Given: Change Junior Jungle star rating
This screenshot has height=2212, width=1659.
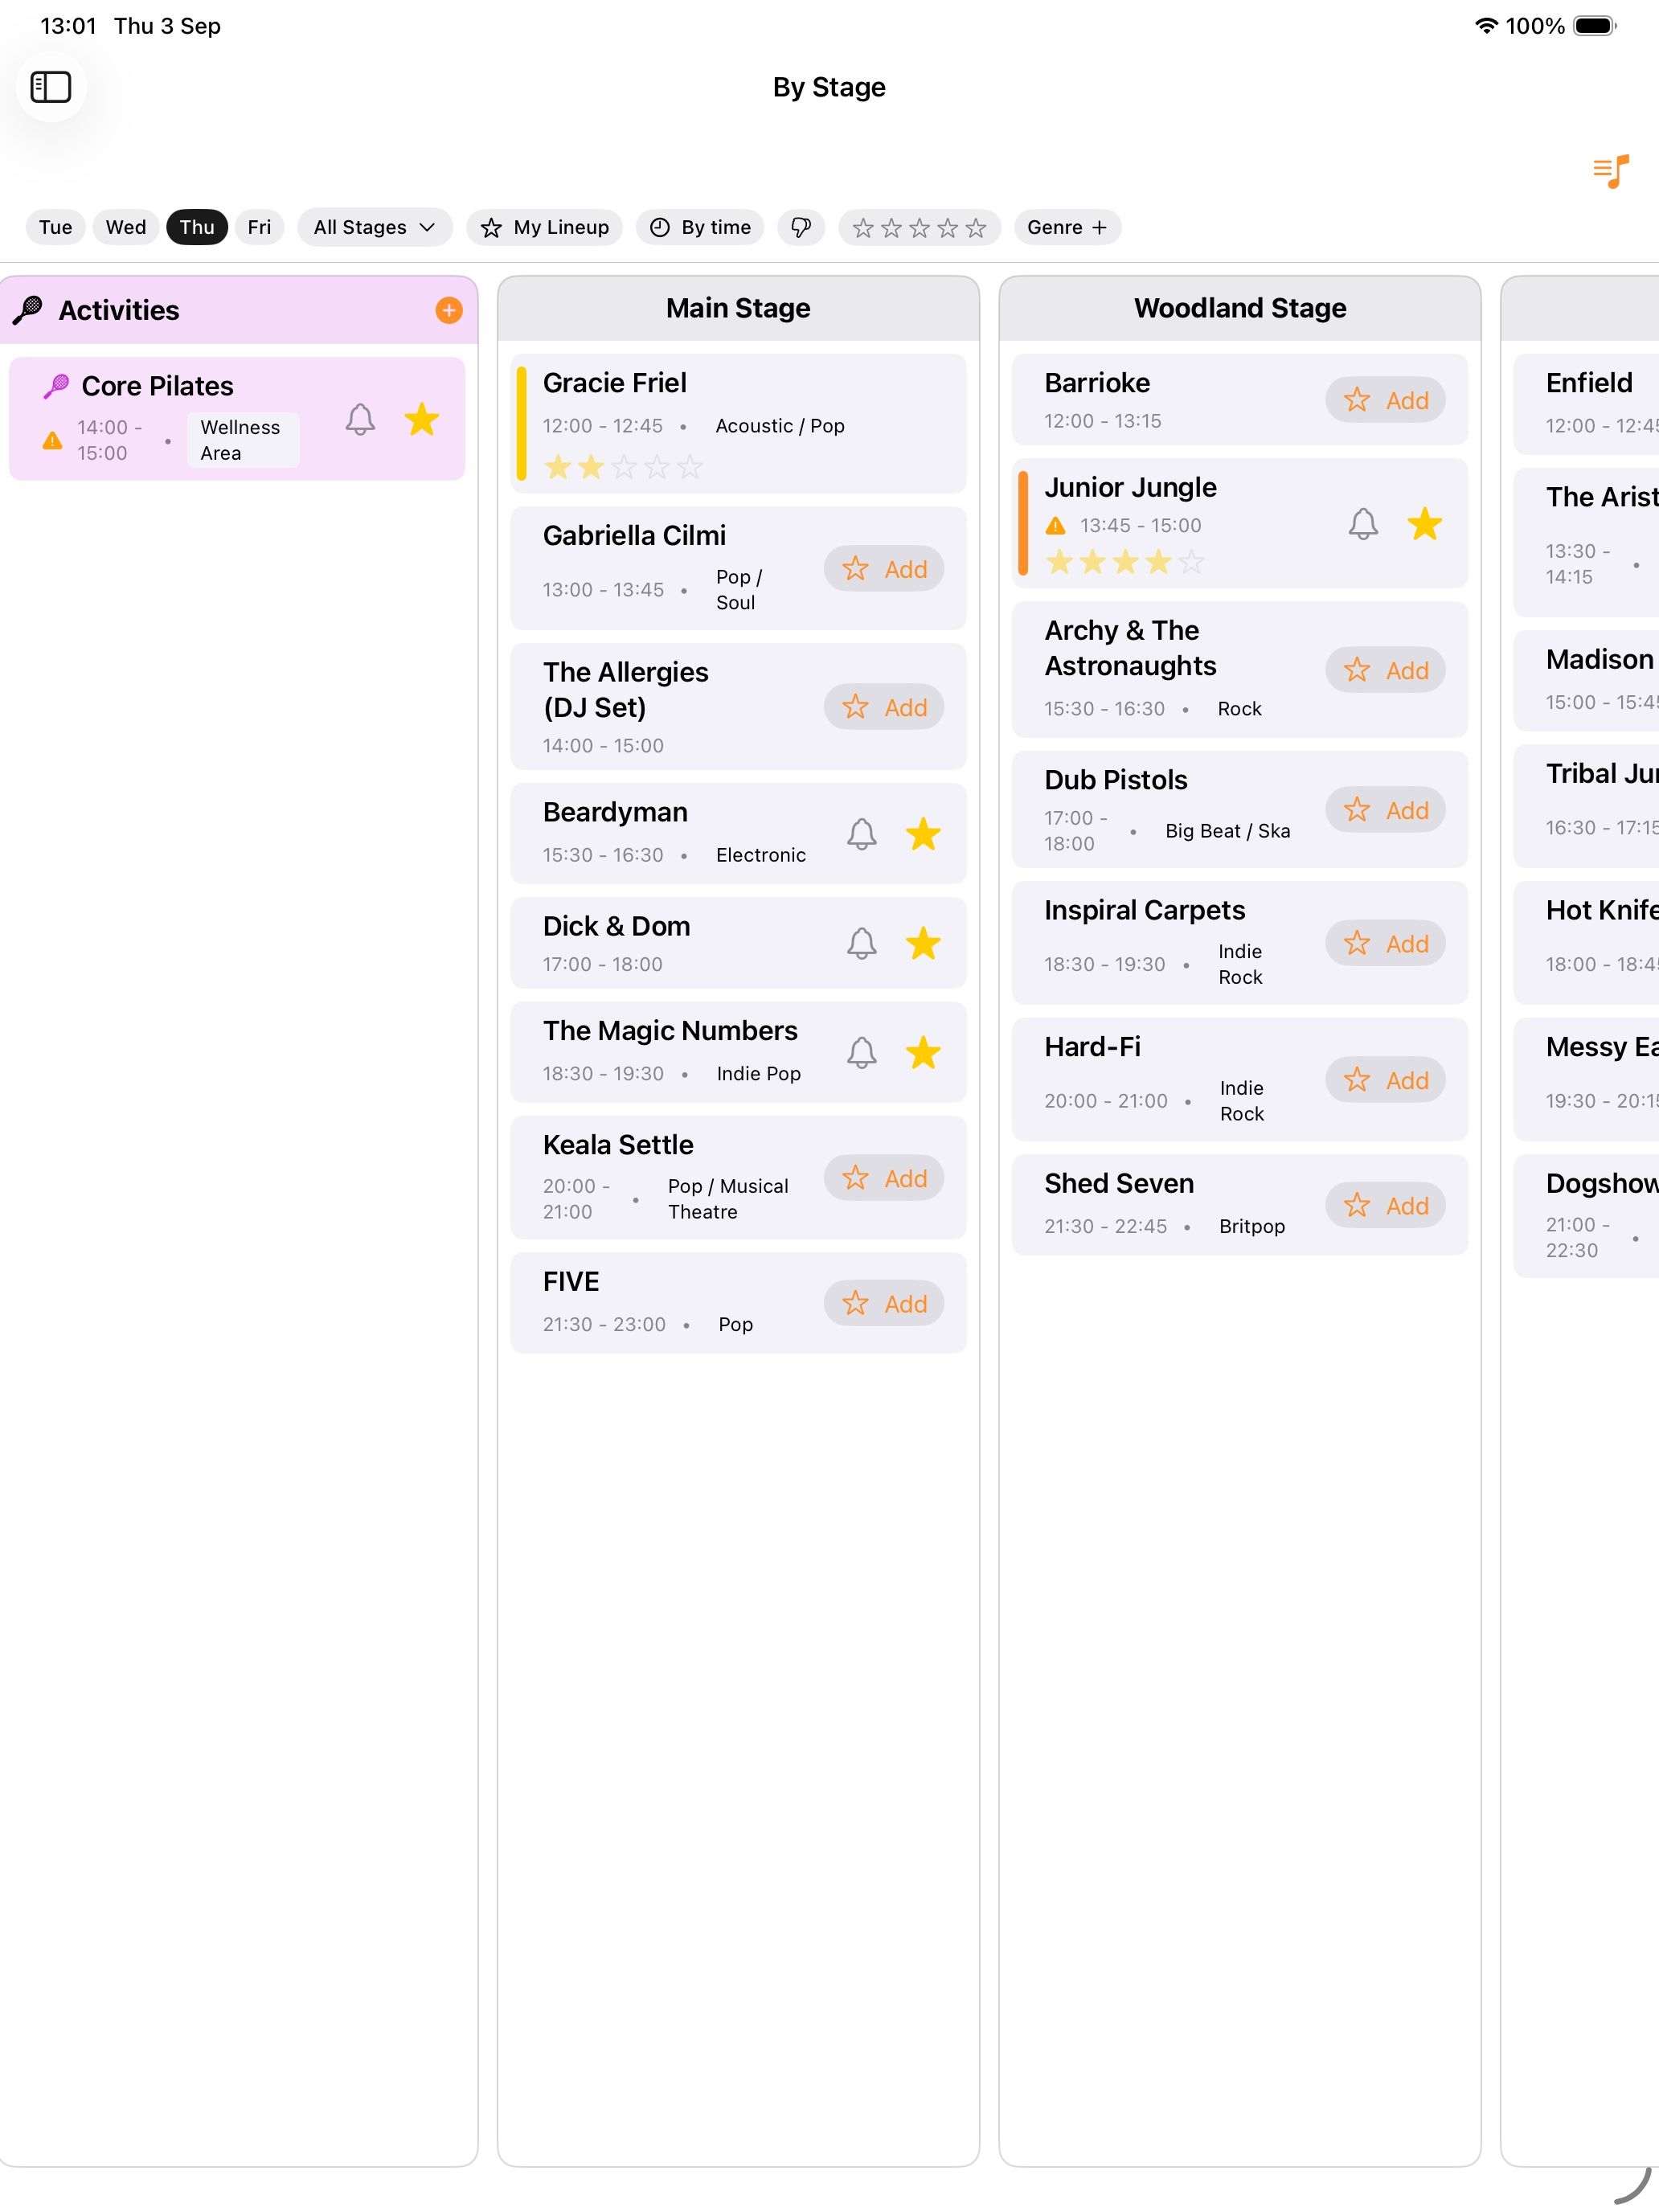Looking at the screenshot, I should (1125, 561).
